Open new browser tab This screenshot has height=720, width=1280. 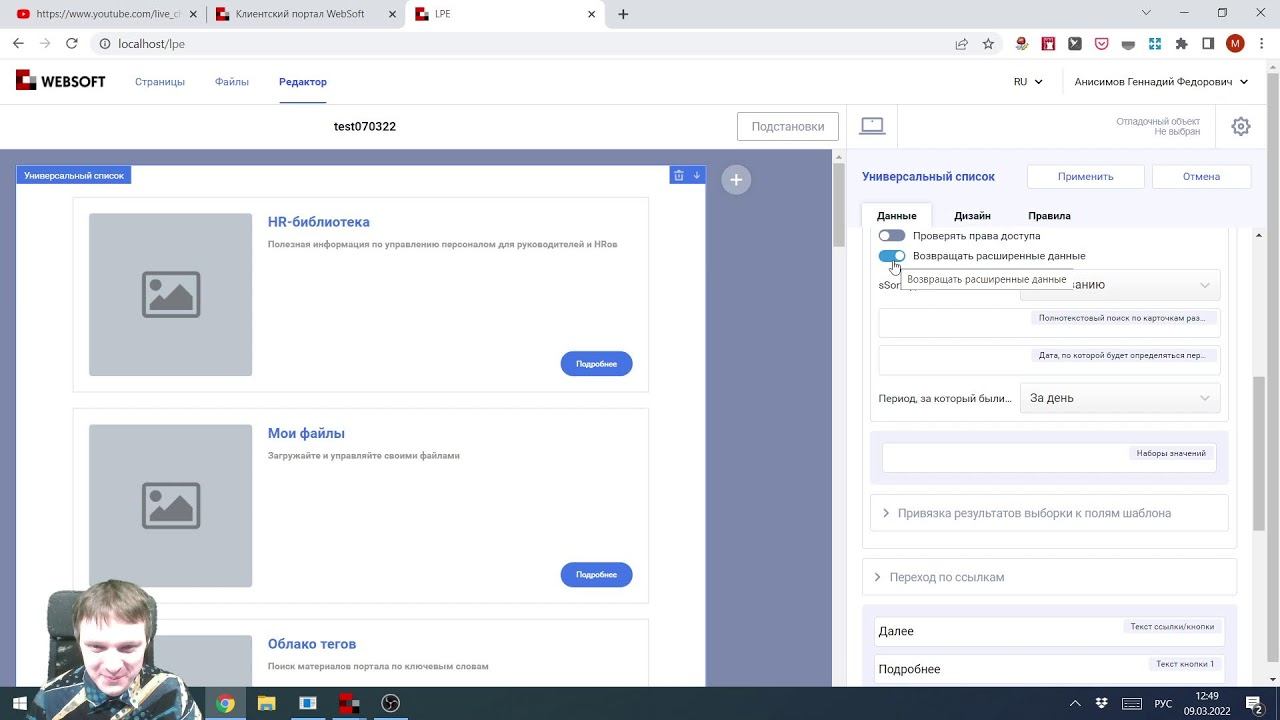623,14
